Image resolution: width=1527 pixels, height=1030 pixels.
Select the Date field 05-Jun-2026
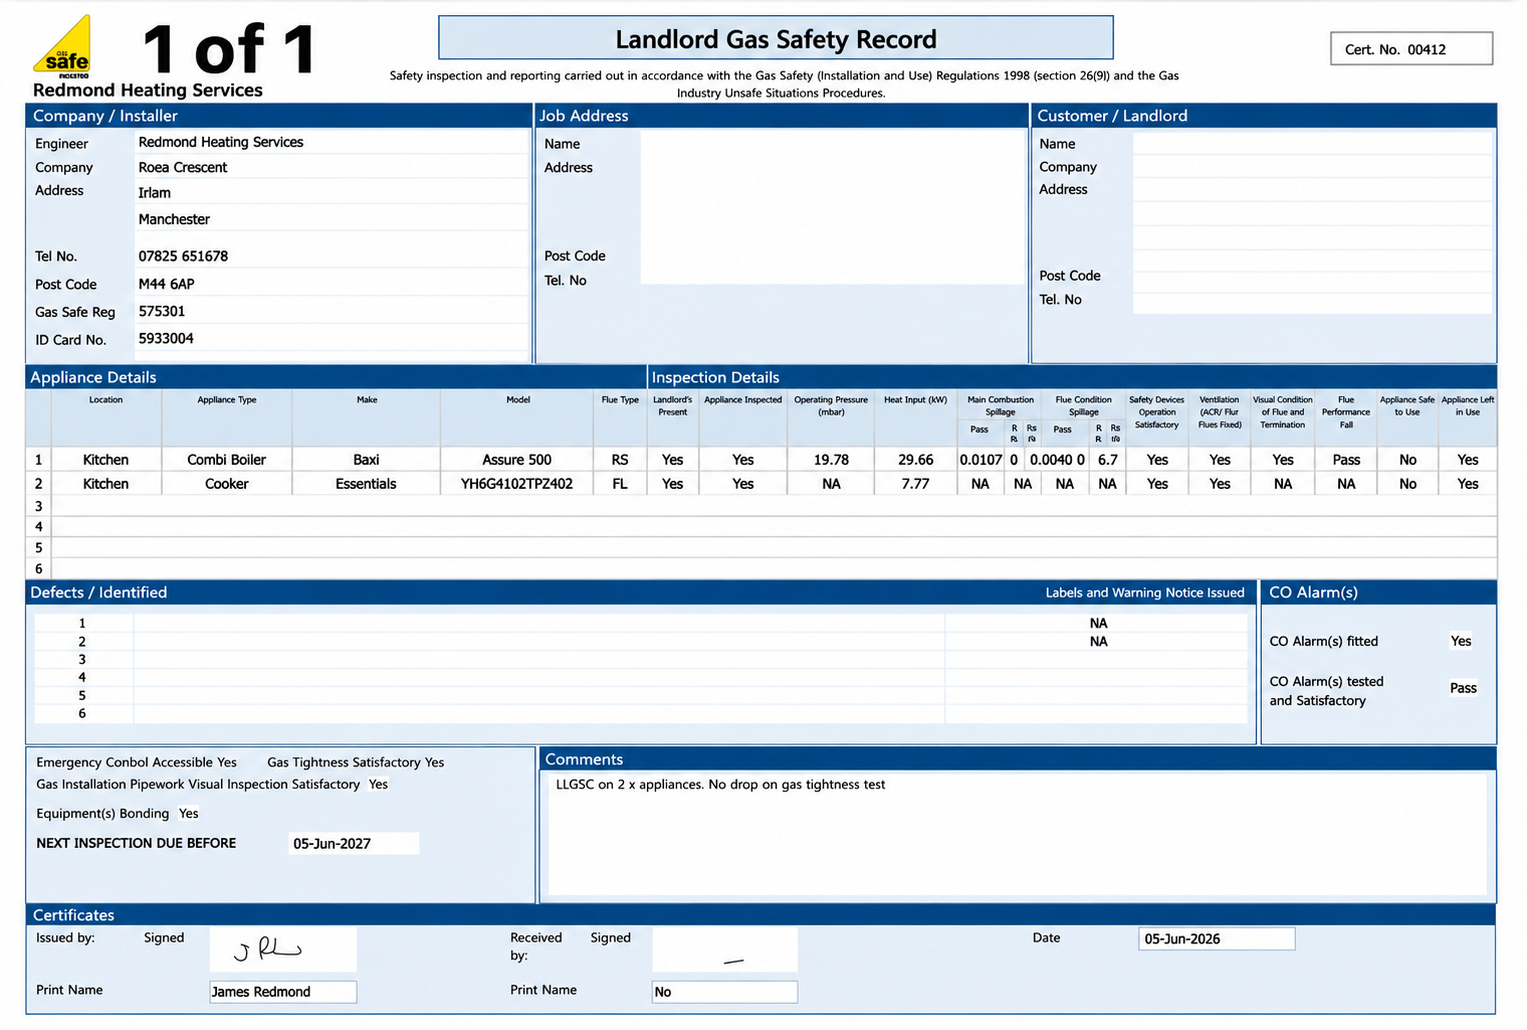1216,939
